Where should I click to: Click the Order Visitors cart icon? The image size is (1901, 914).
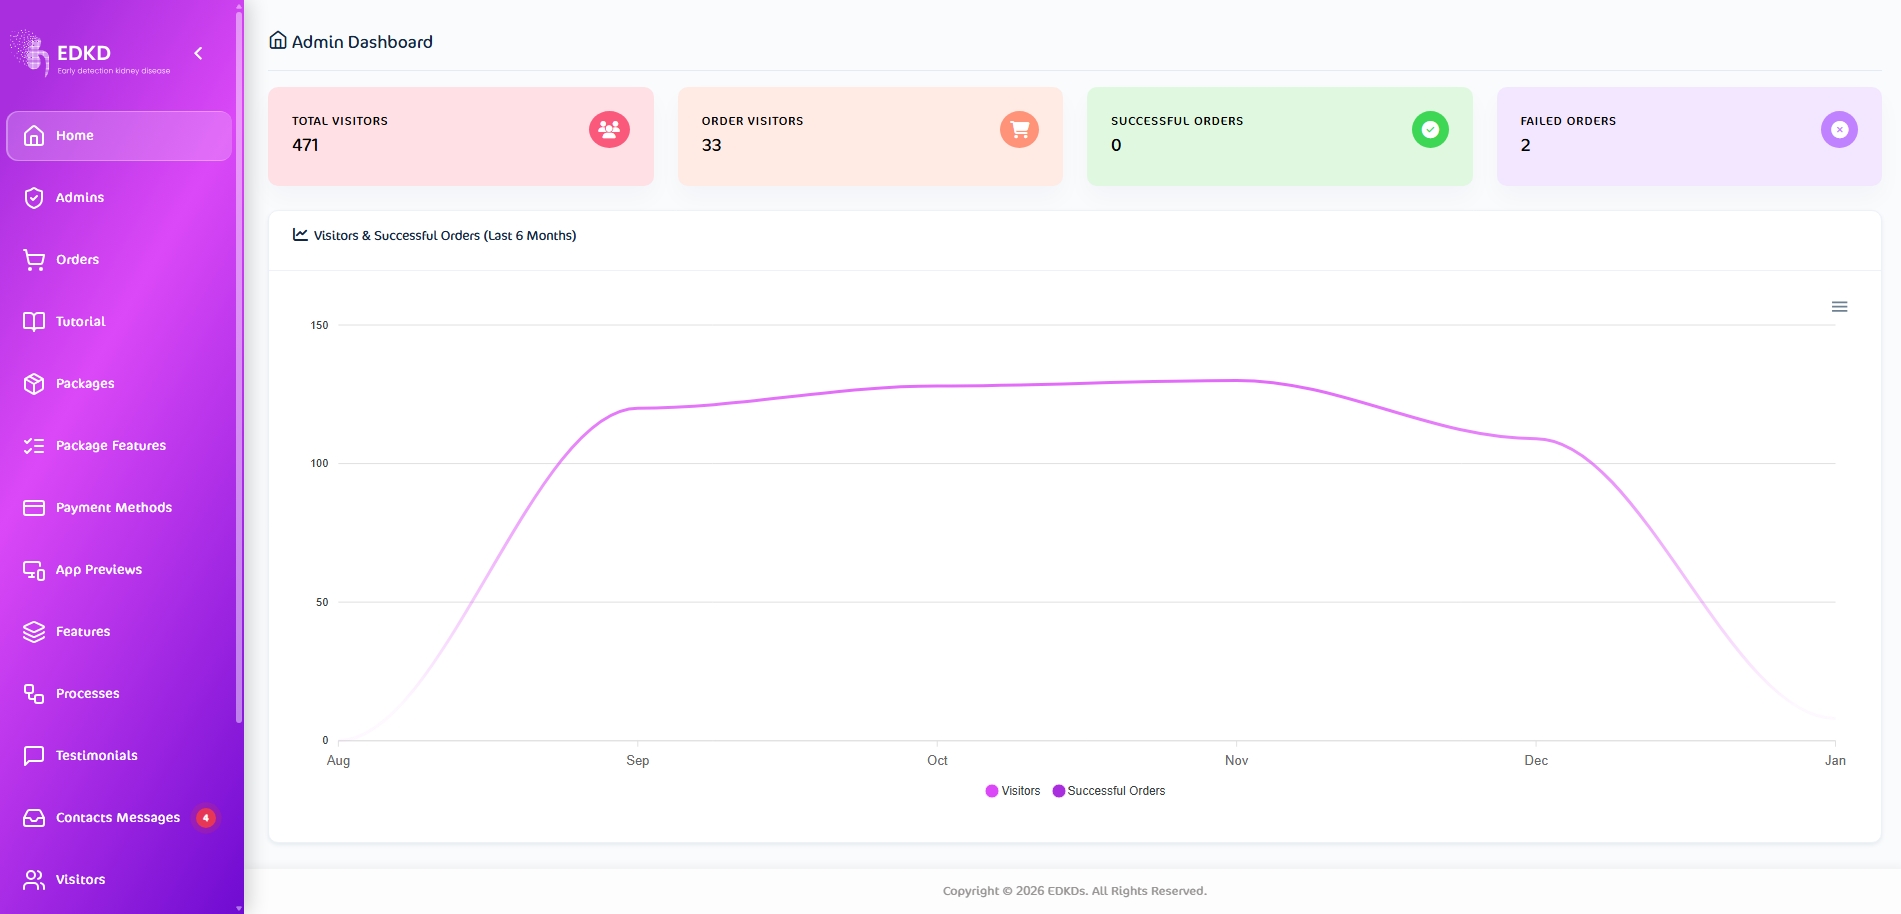click(x=1019, y=130)
